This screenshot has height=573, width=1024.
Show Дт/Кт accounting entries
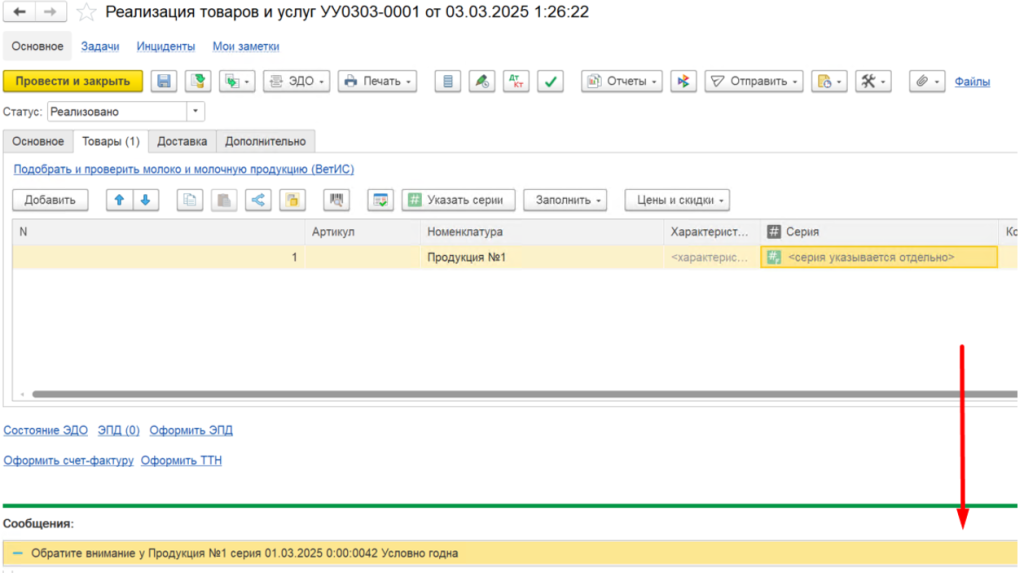[x=516, y=81]
